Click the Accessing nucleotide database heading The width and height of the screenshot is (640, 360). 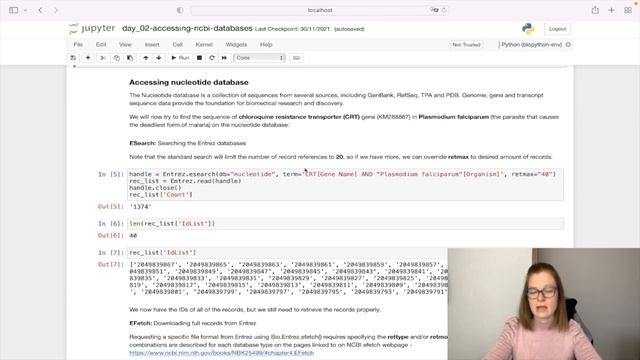tap(189, 82)
